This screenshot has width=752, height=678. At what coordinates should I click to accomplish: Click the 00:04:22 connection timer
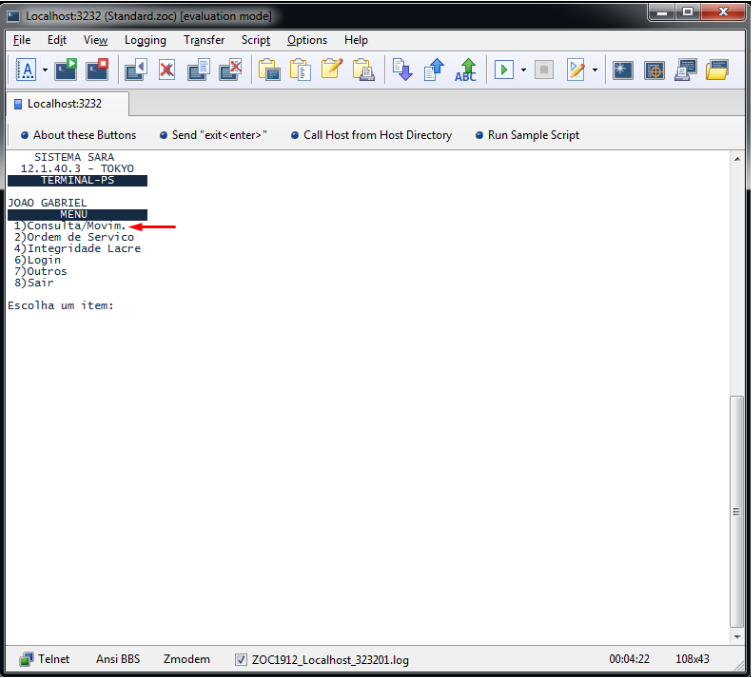629,659
